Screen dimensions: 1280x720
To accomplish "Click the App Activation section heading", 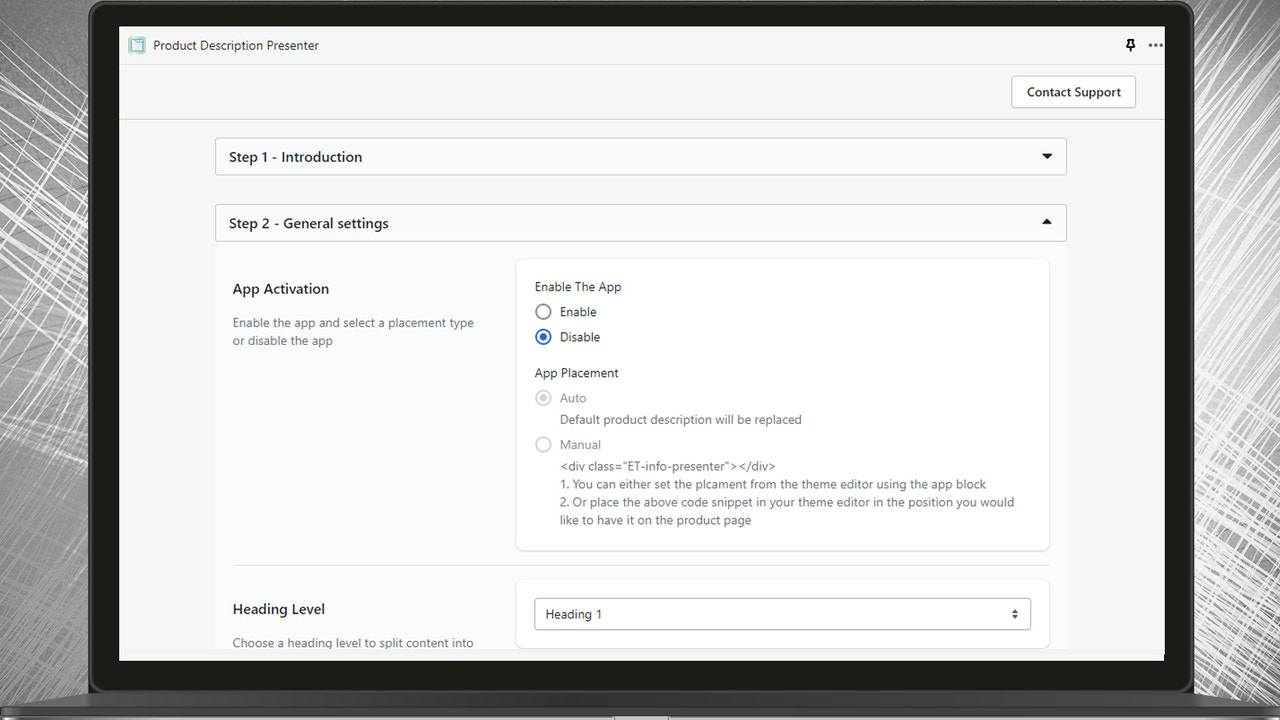I will click(x=280, y=288).
